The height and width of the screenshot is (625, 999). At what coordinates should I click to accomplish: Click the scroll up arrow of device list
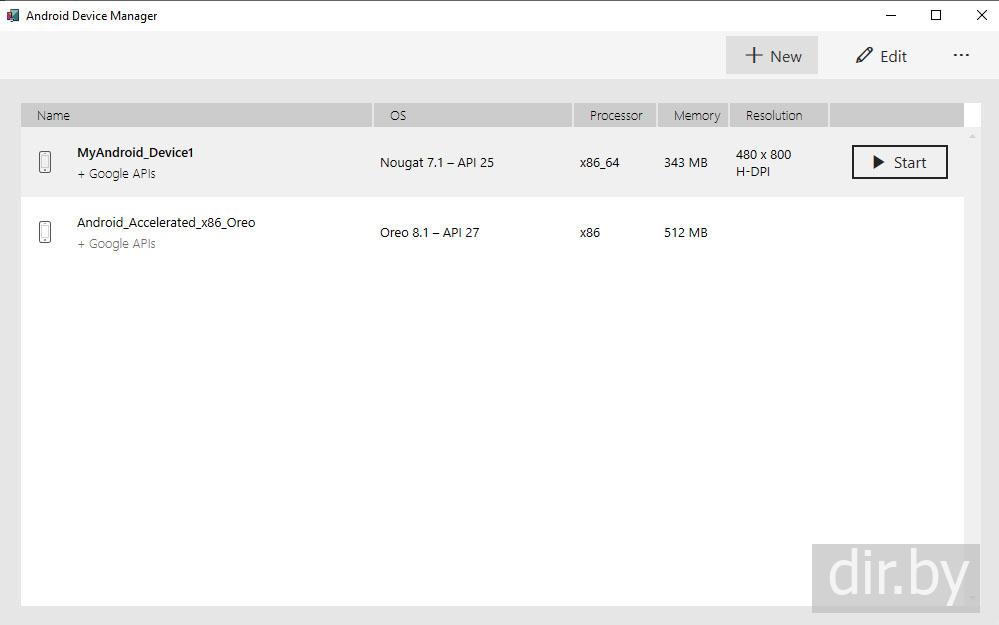972,136
